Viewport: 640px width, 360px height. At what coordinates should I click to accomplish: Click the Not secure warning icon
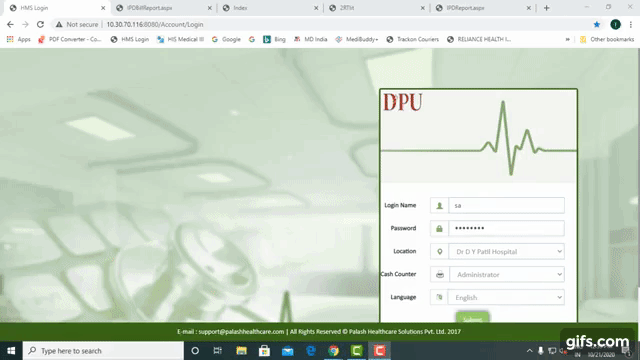pyautogui.click(x=59, y=24)
